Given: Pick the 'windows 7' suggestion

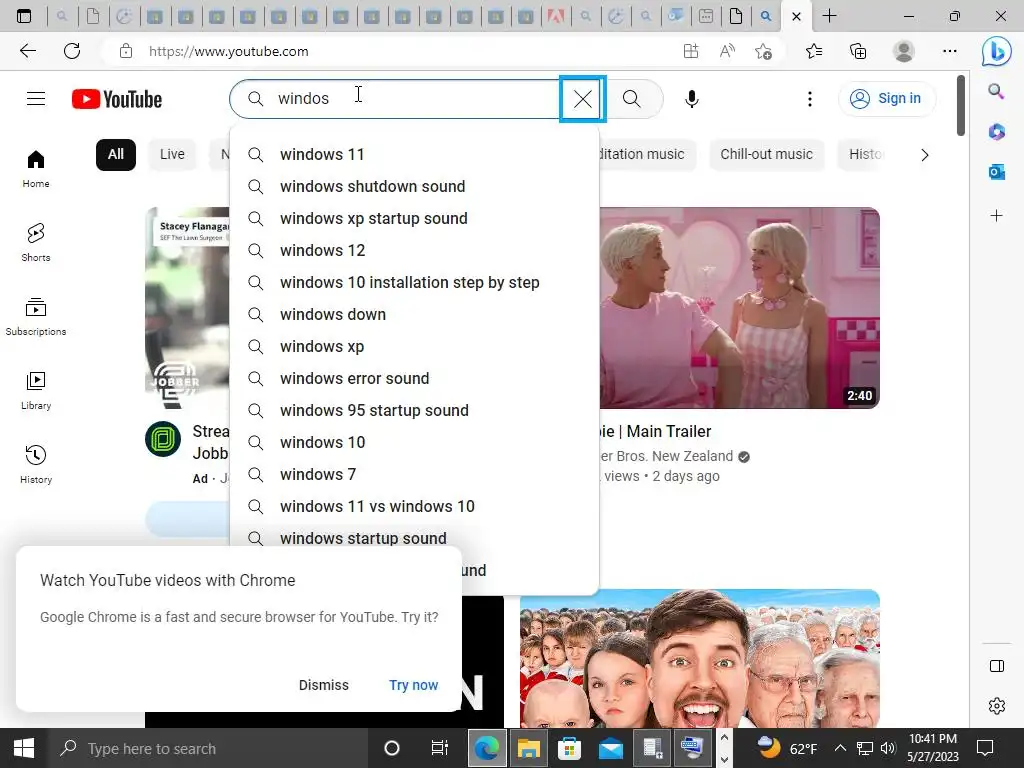Looking at the screenshot, I should tap(414, 475).
